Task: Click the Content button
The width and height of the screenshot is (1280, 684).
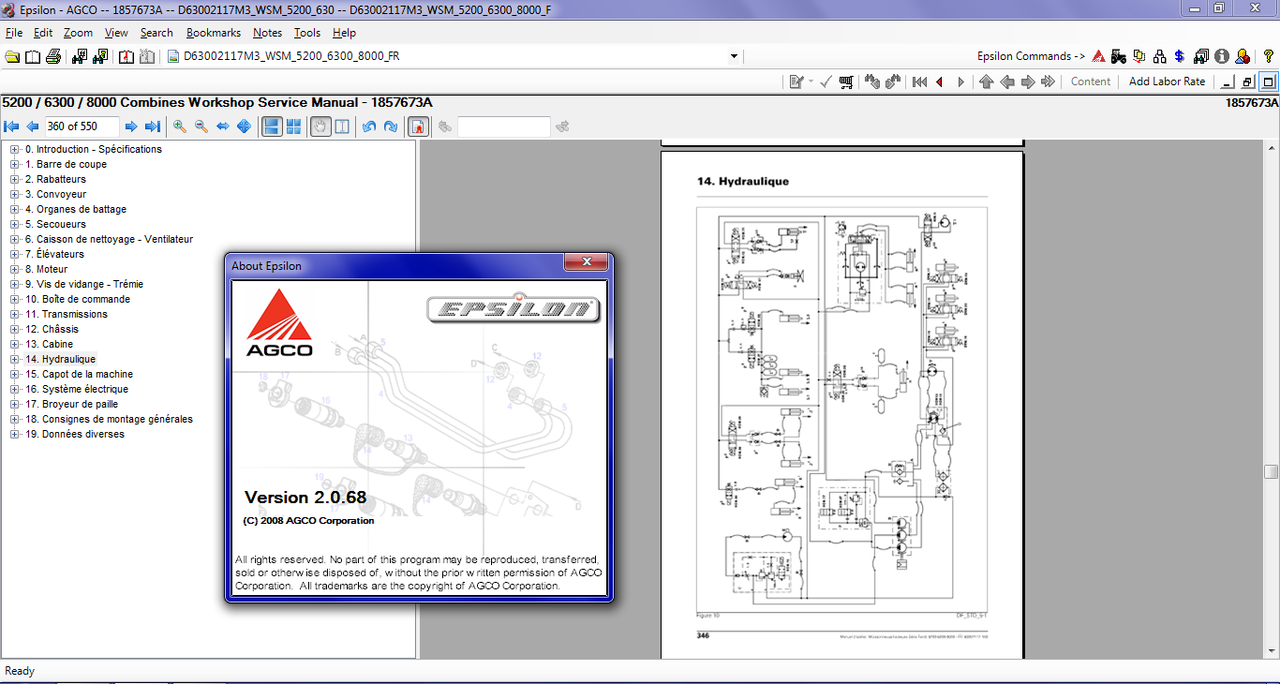Action: tap(1090, 82)
